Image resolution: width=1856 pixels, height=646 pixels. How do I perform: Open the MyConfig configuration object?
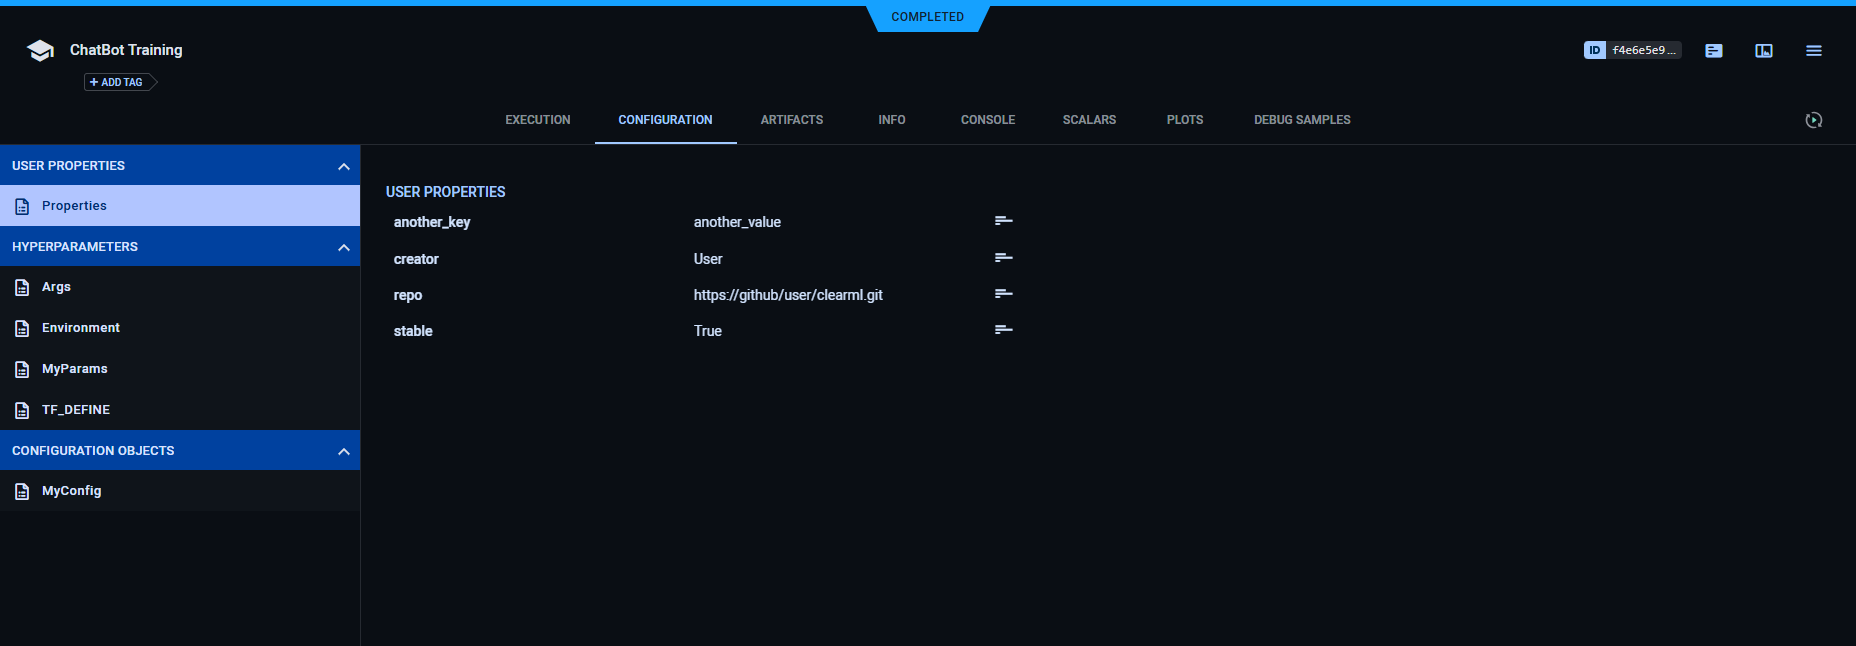[x=71, y=491]
